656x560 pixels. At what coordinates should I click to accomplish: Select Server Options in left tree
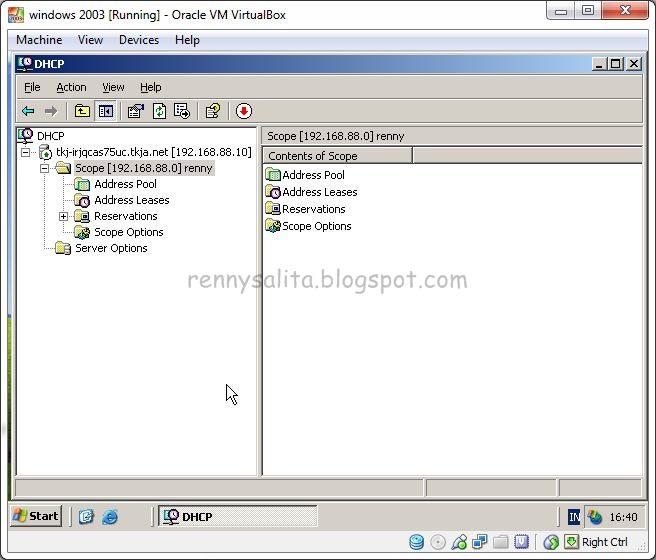[111, 248]
